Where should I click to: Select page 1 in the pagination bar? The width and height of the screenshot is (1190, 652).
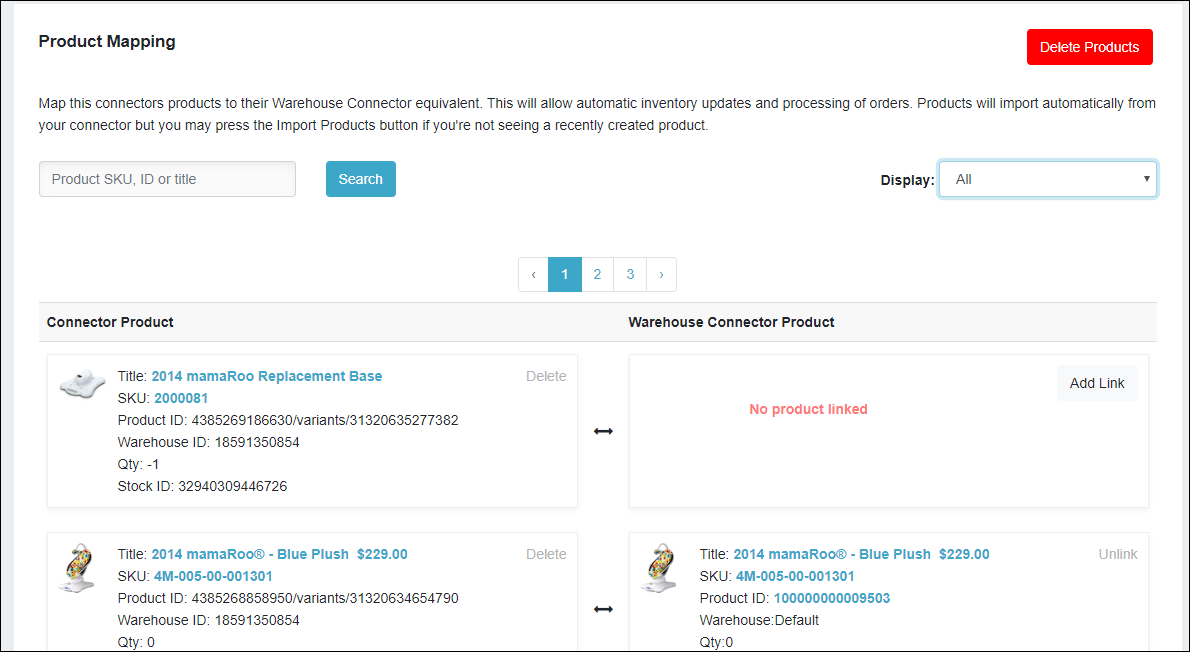(x=564, y=274)
